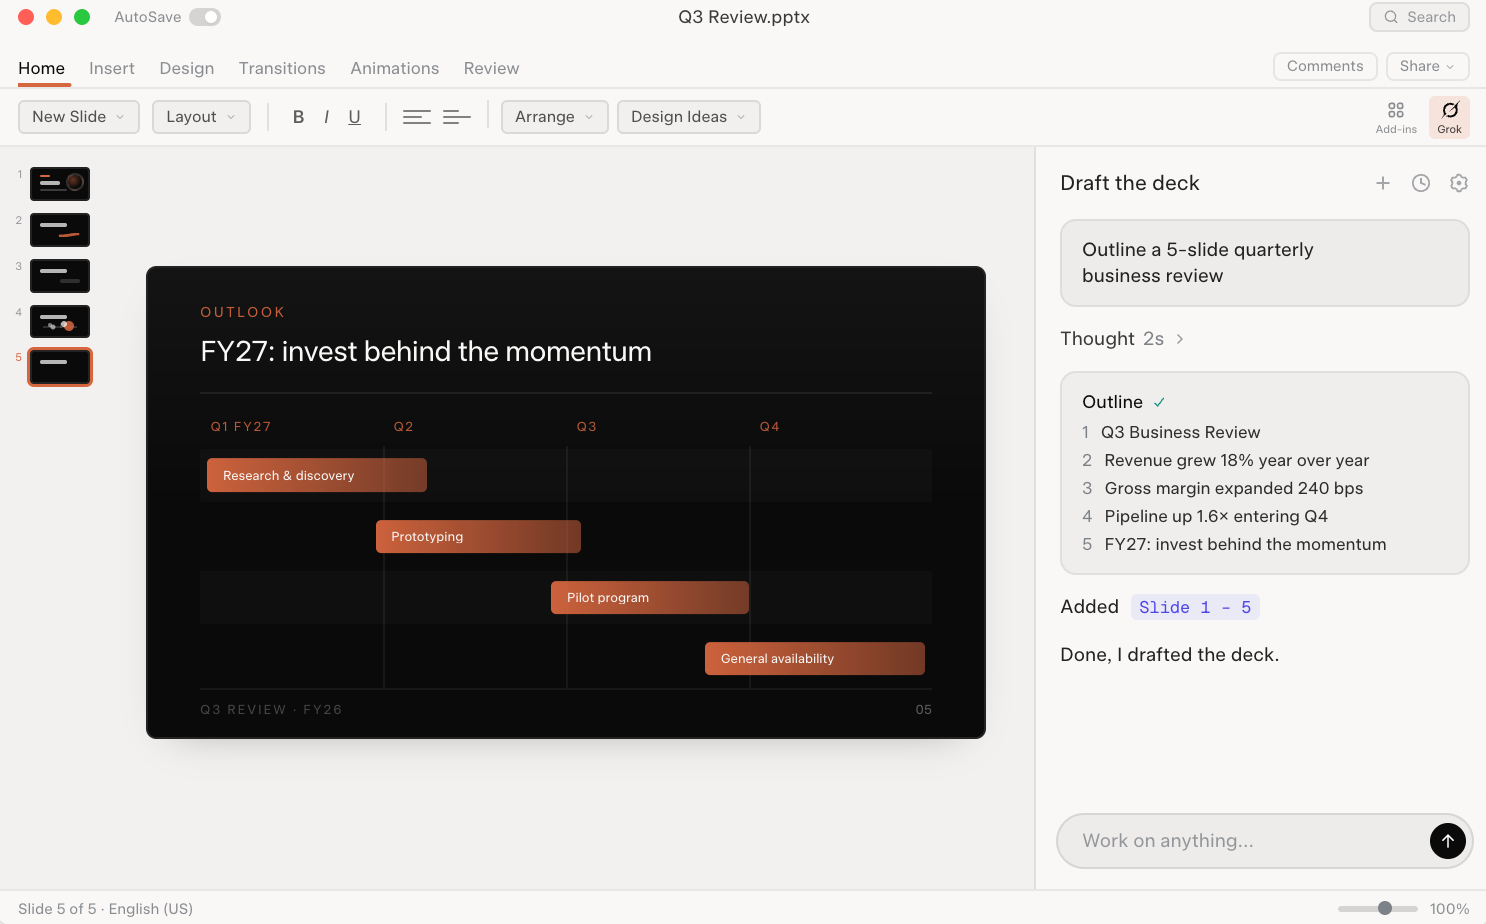The width and height of the screenshot is (1486, 924).
Task: Switch to the Transitions tab
Action: (282, 68)
